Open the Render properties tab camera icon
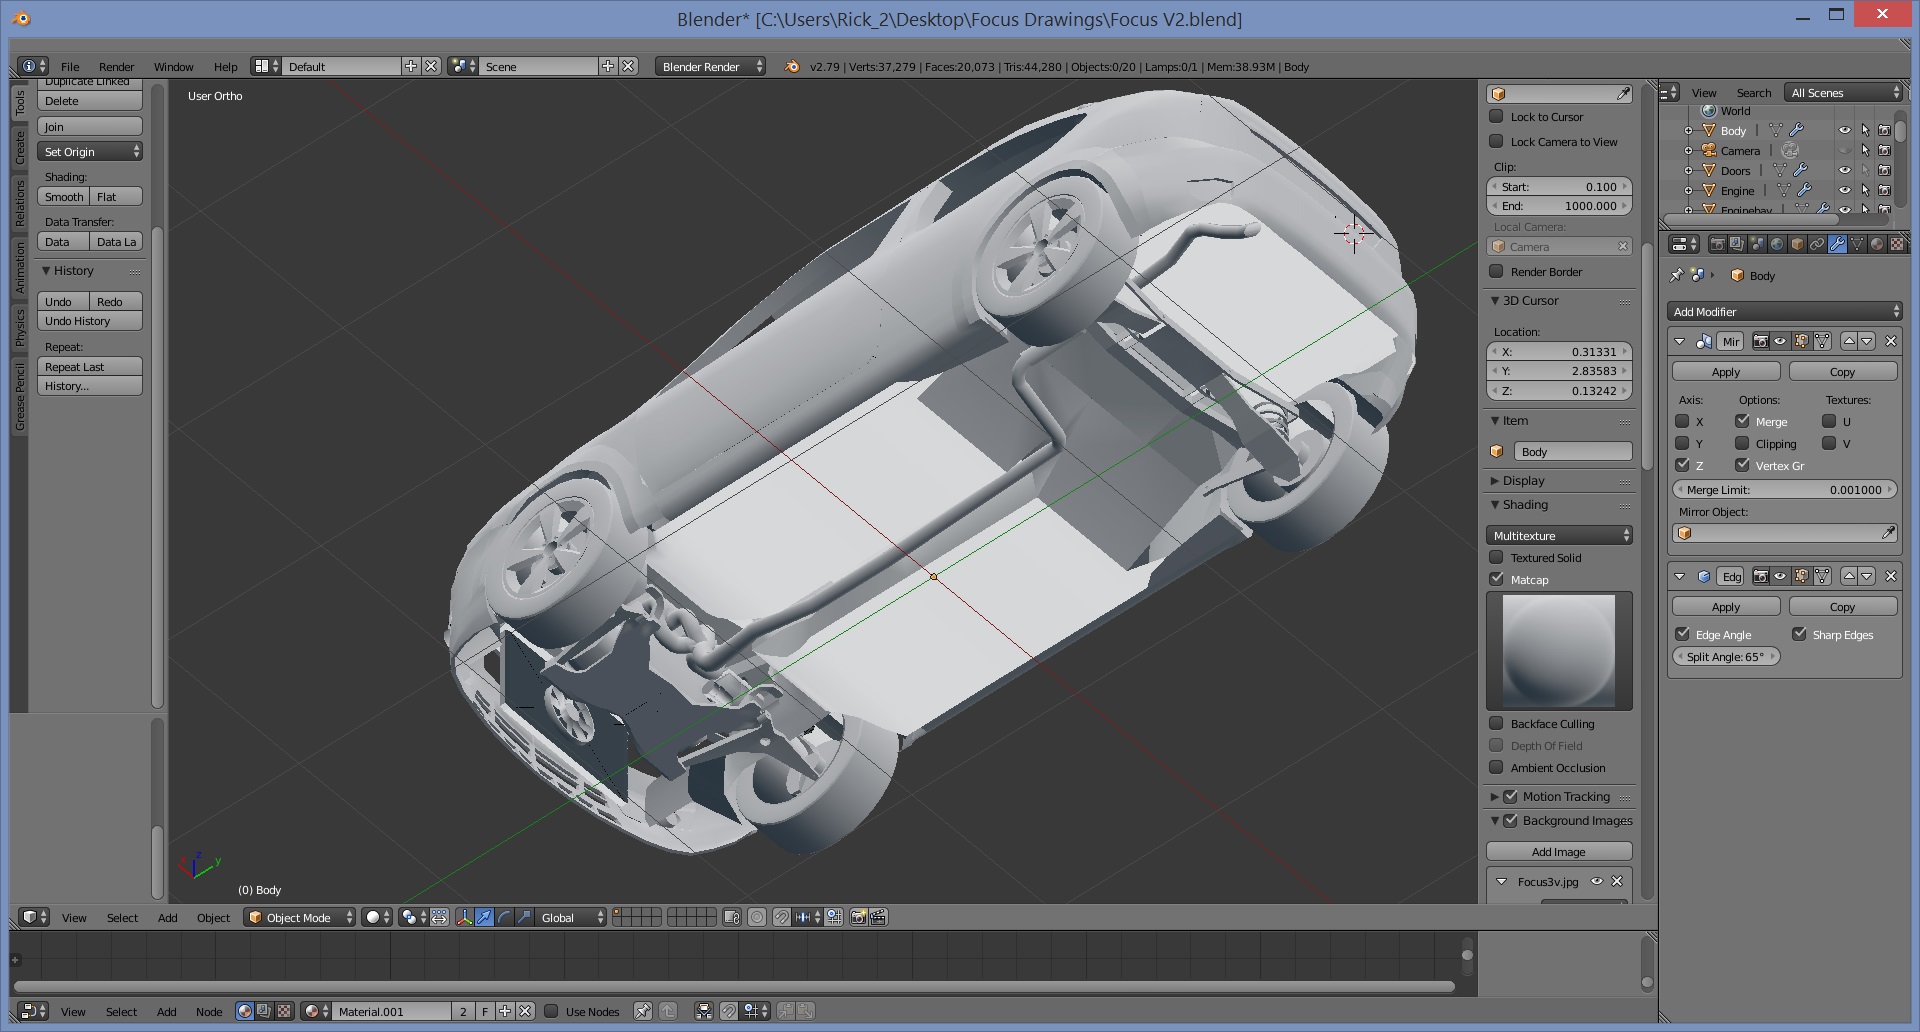1920x1032 pixels. [x=1718, y=244]
